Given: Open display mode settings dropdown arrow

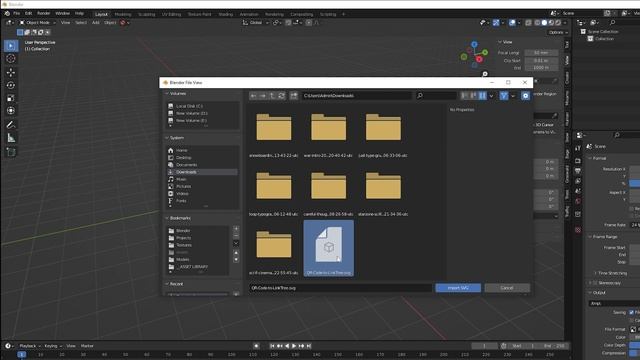Looking at the screenshot, I should click(x=491, y=96).
